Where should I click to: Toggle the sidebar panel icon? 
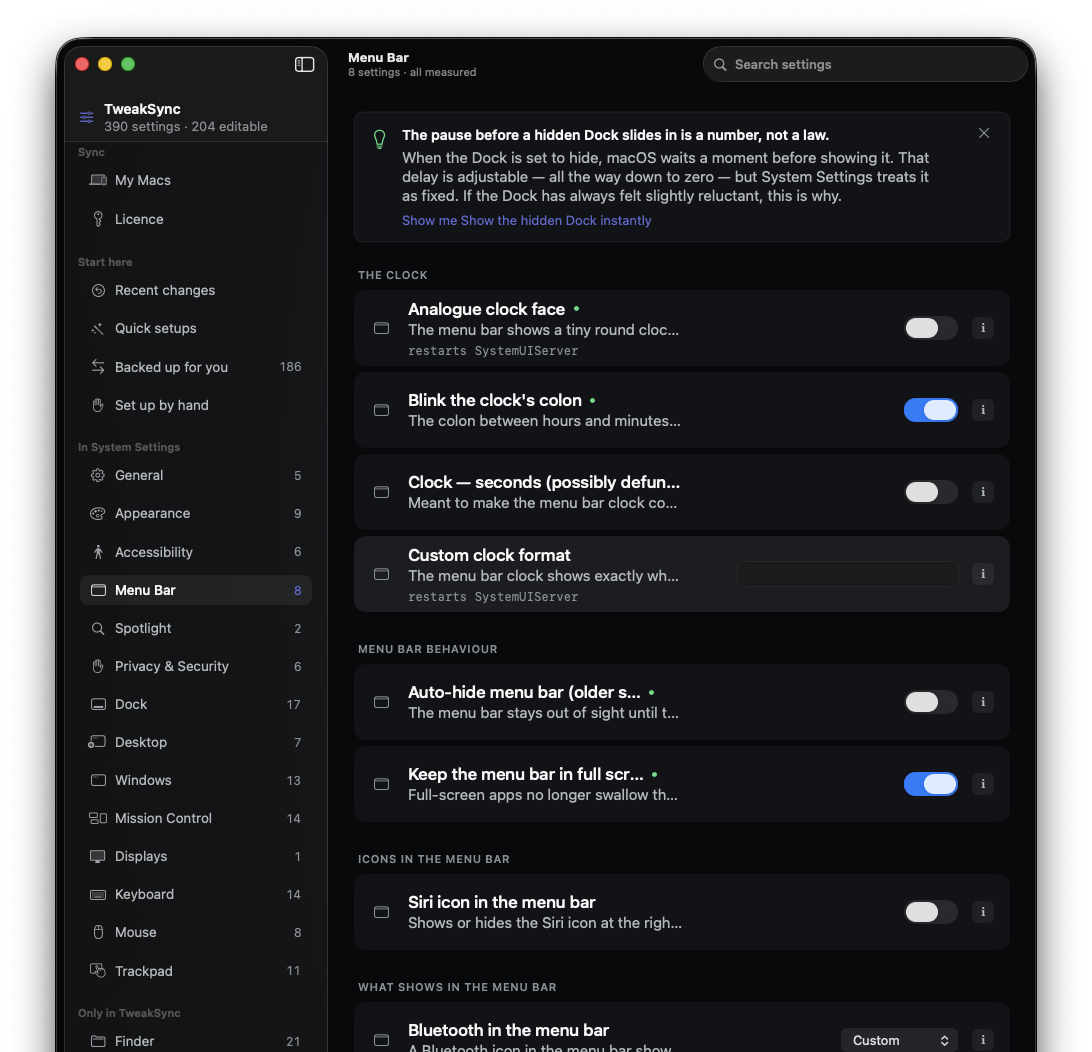[x=304, y=64]
